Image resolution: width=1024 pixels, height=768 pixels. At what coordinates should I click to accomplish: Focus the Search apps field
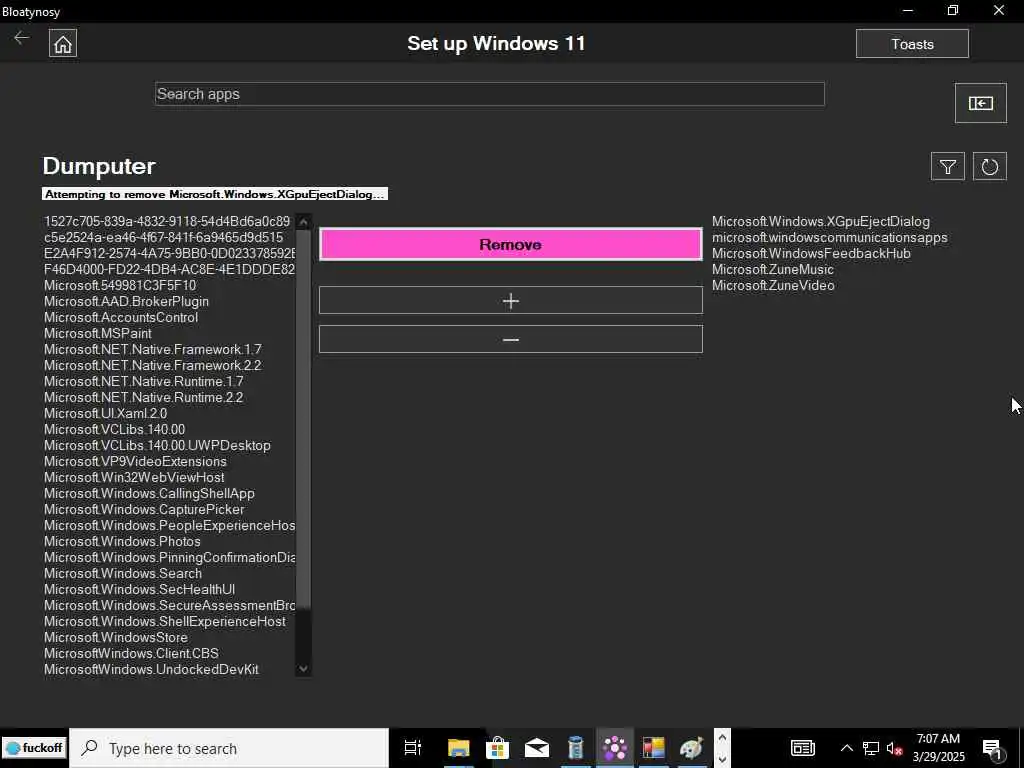tap(490, 94)
